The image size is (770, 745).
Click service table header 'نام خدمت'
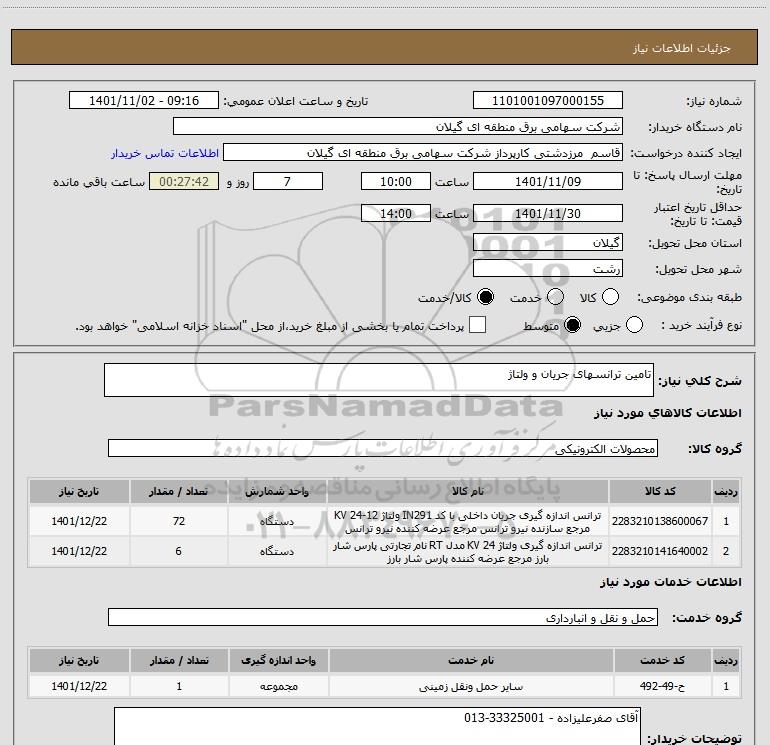tap(471, 661)
